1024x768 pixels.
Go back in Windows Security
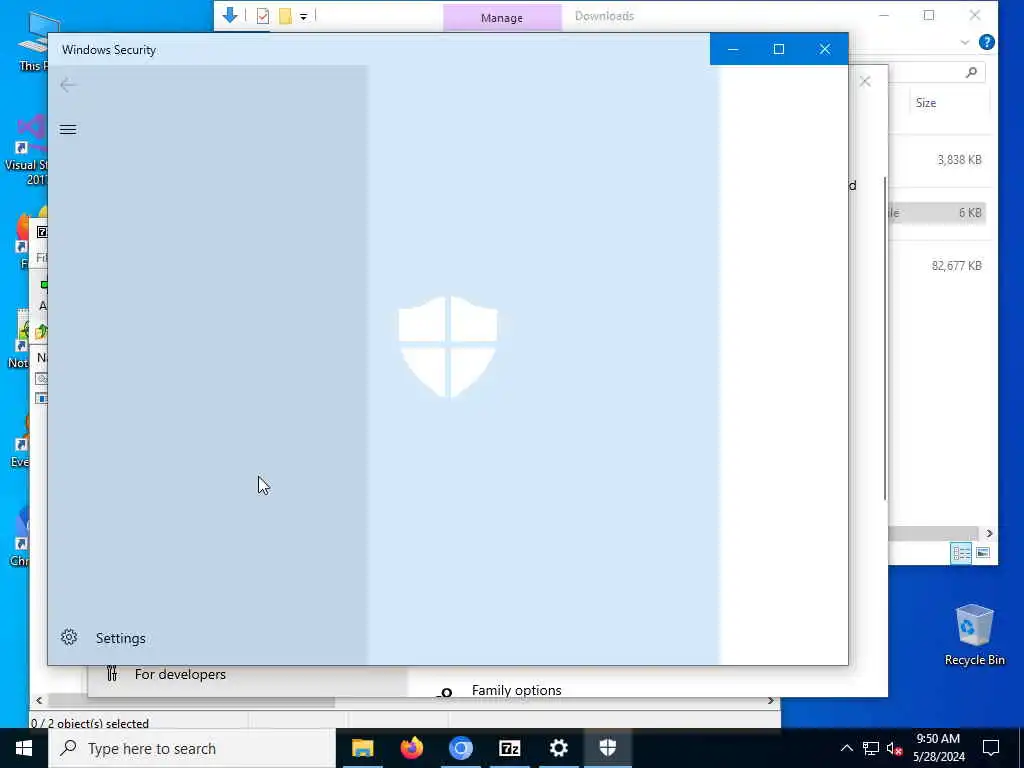pyautogui.click(x=68, y=85)
